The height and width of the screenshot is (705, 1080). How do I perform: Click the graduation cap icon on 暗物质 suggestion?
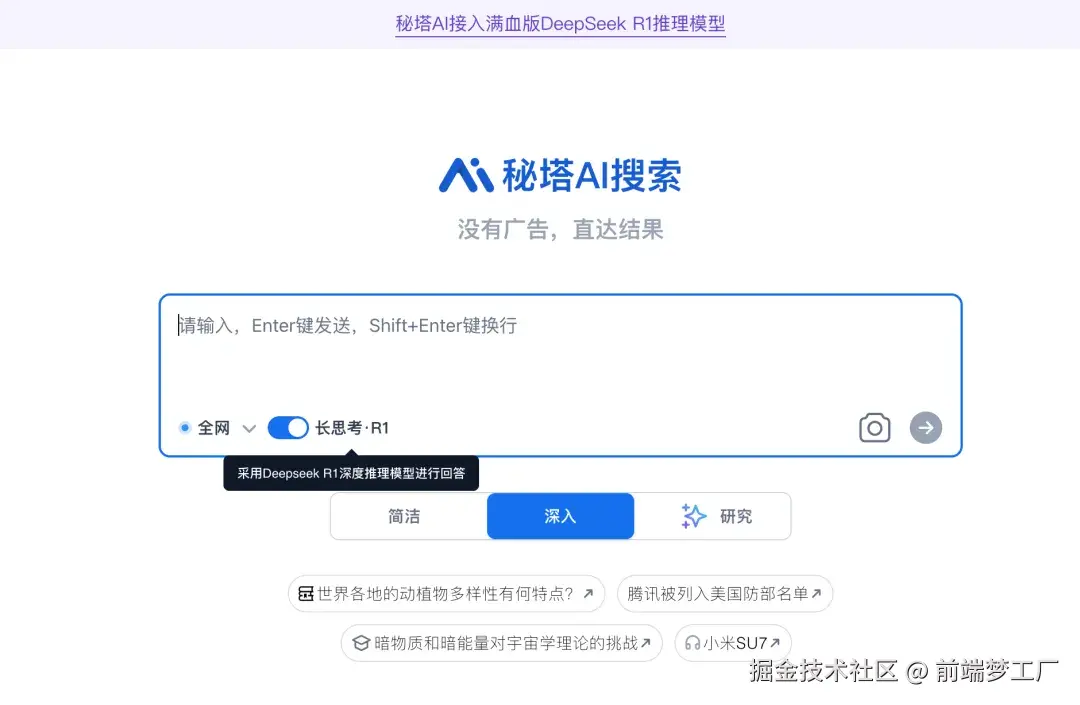(361, 643)
